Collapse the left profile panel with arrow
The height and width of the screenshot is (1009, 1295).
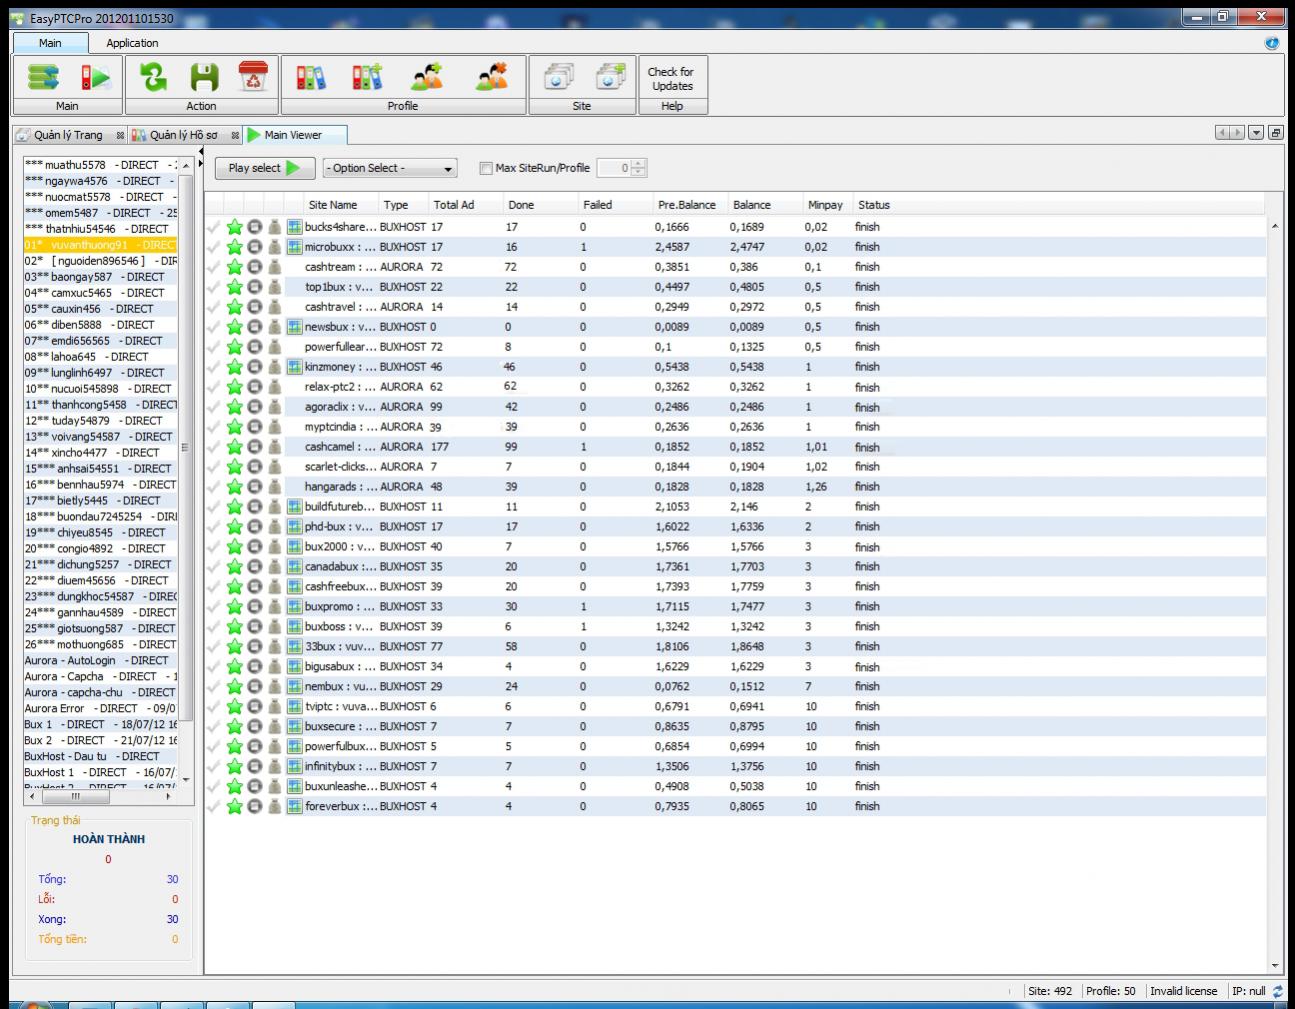tap(200, 151)
